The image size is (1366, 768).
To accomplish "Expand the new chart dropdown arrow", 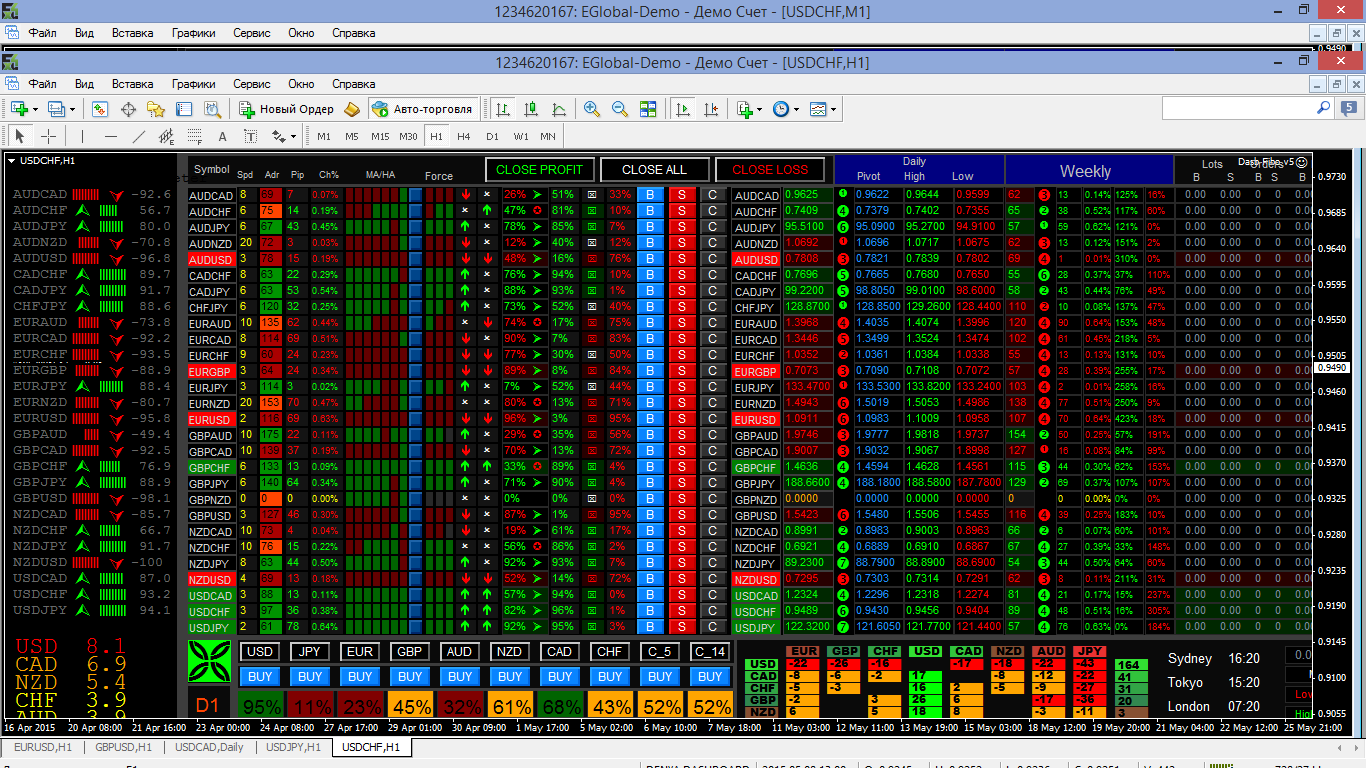I will pyautogui.click(x=35, y=109).
